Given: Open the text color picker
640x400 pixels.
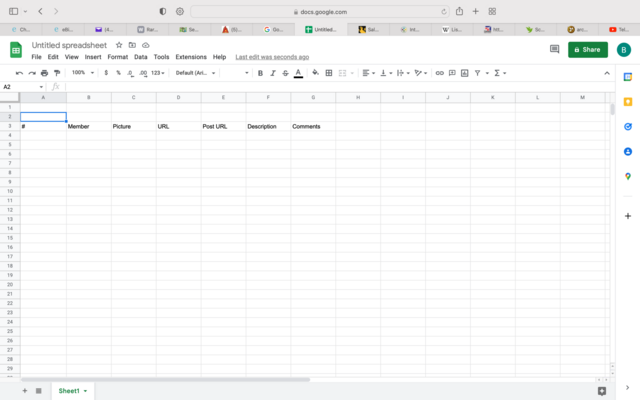Looking at the screenshot, I should [298, 73].
